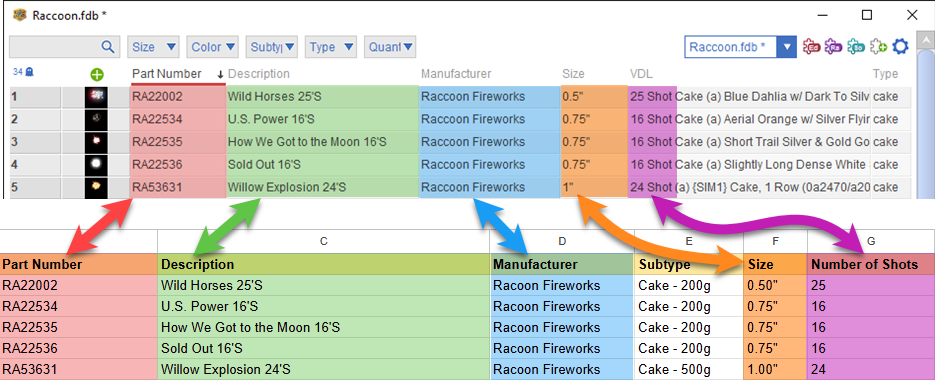935x380 pixels.
Task: Open the Quantity filter dropdown
Action: tap(390, 47)
